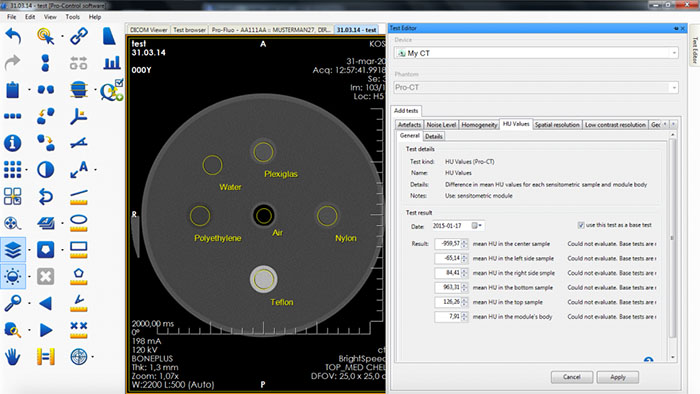700x394 pixels.
Task: Open the Help menu
Action: click(95, 17)
